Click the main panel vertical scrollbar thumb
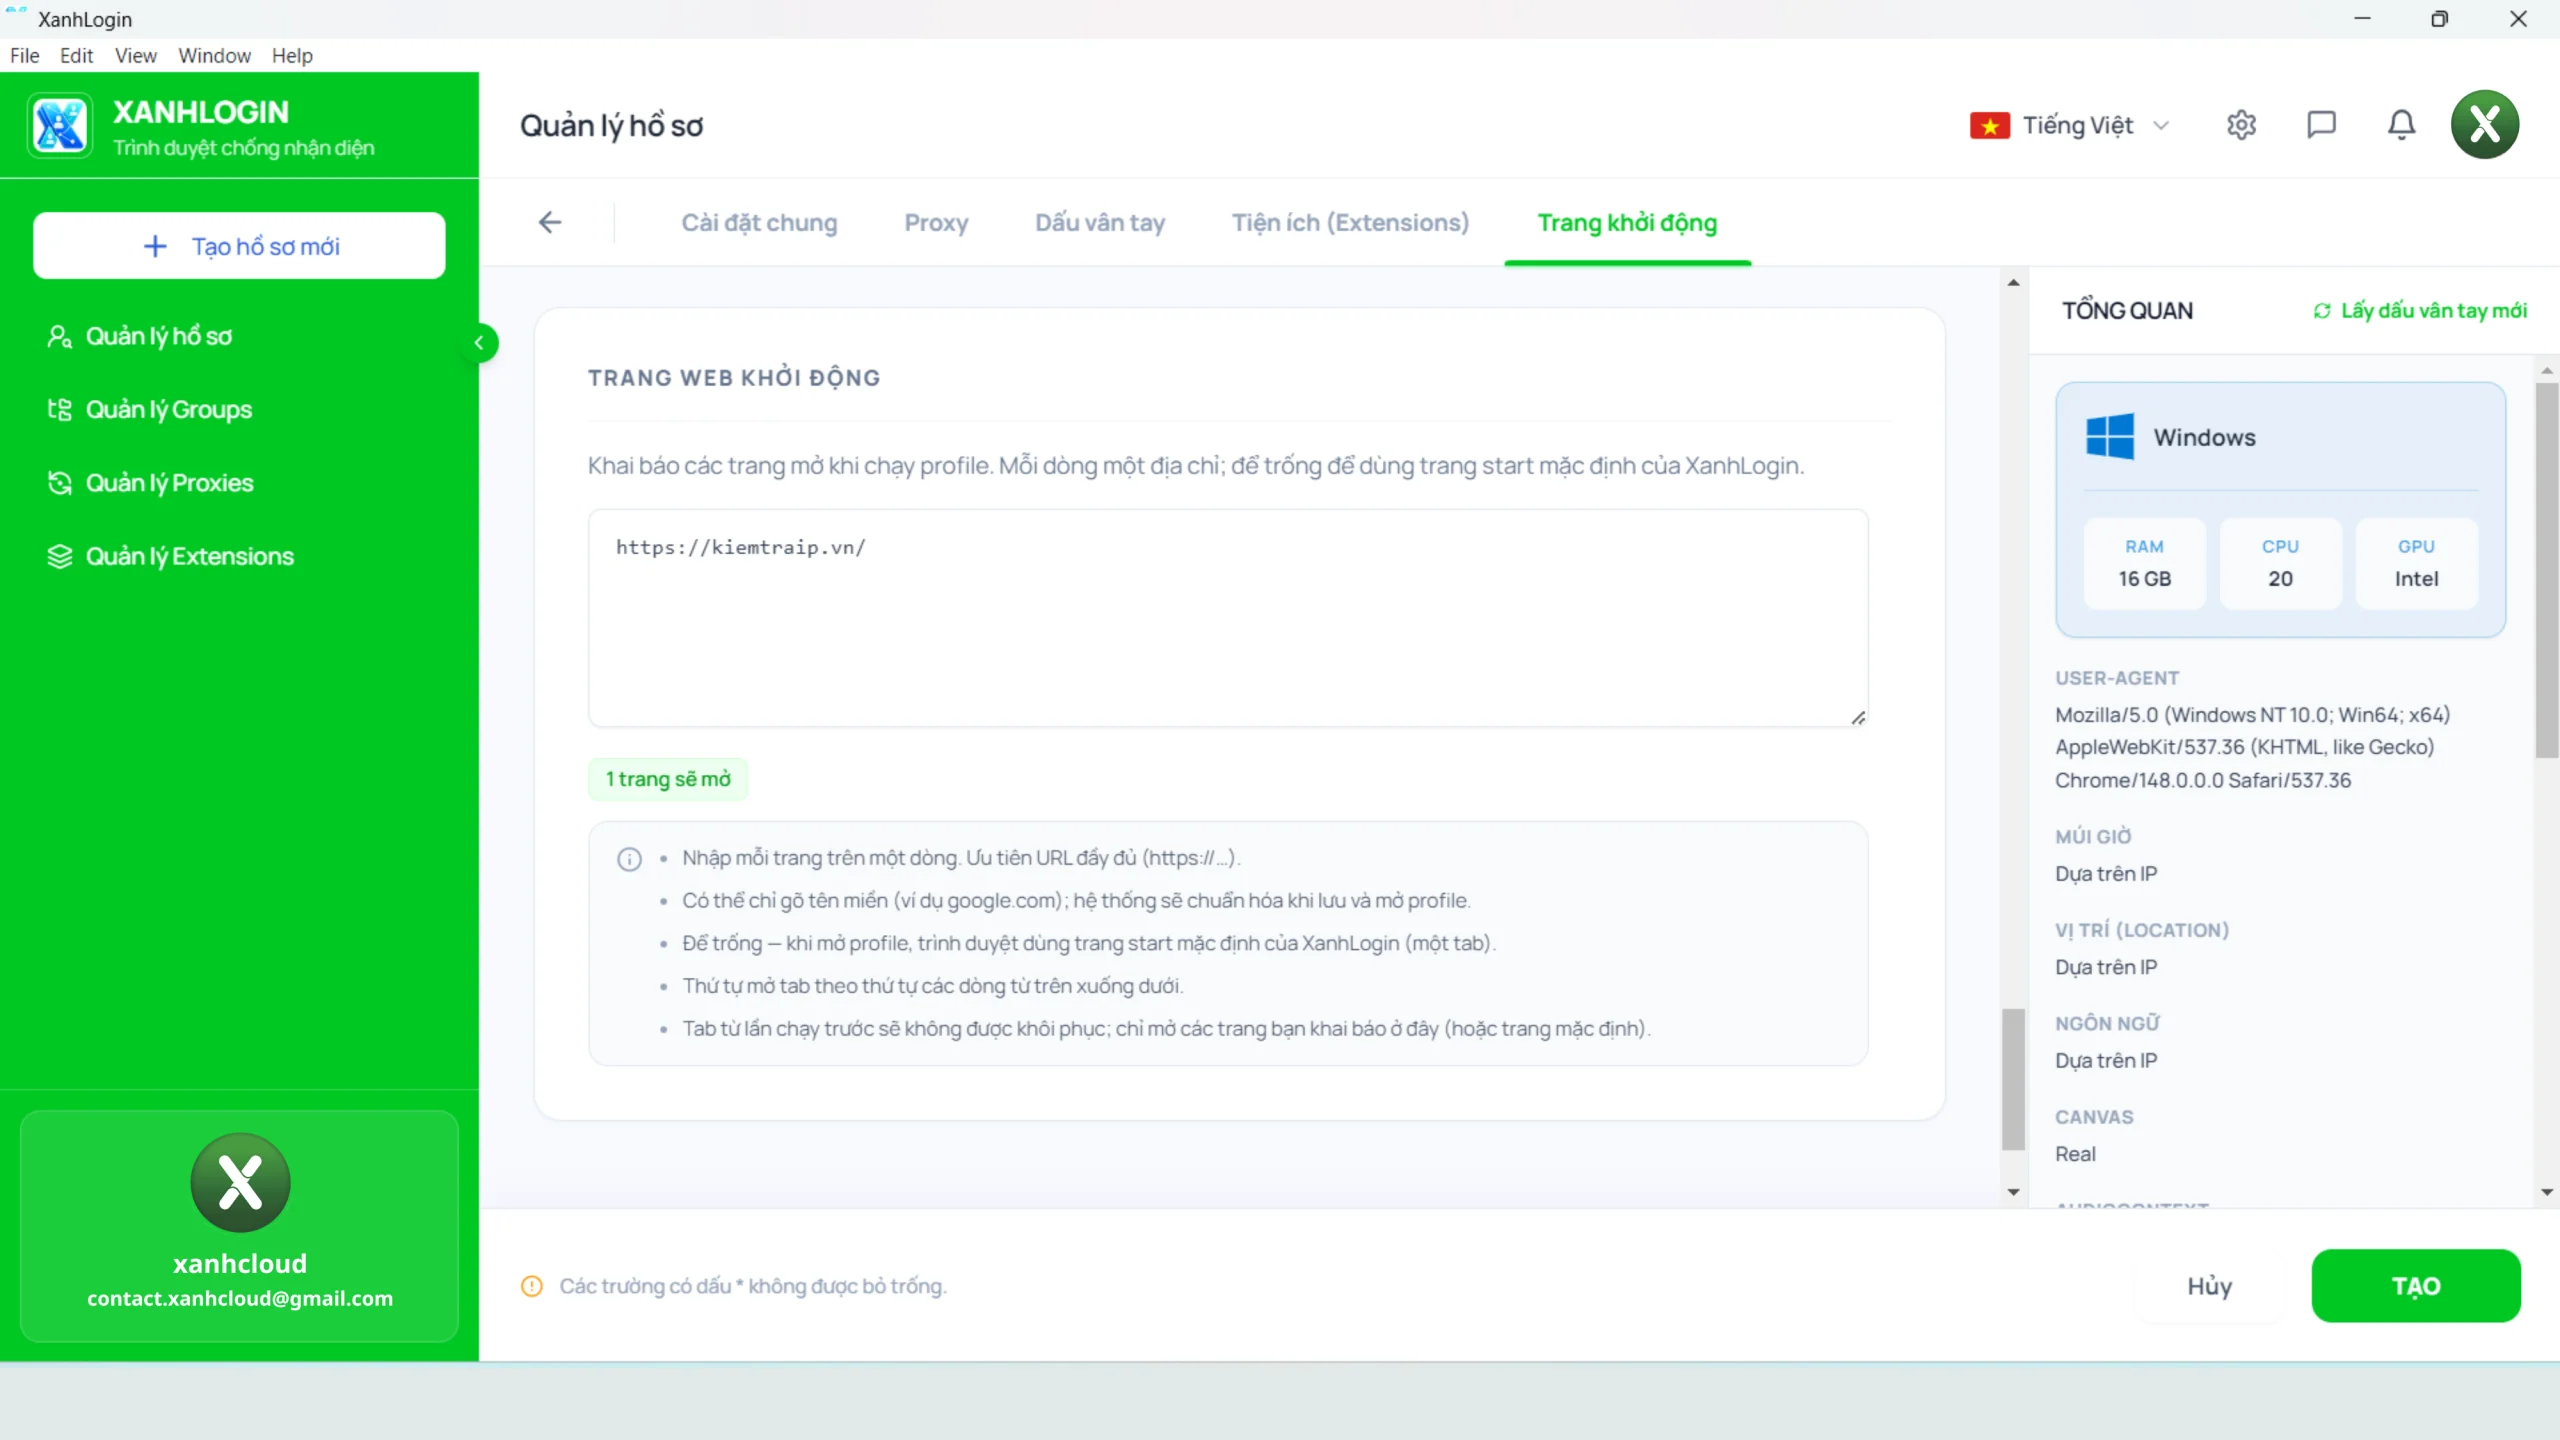 (2013, 1080)
